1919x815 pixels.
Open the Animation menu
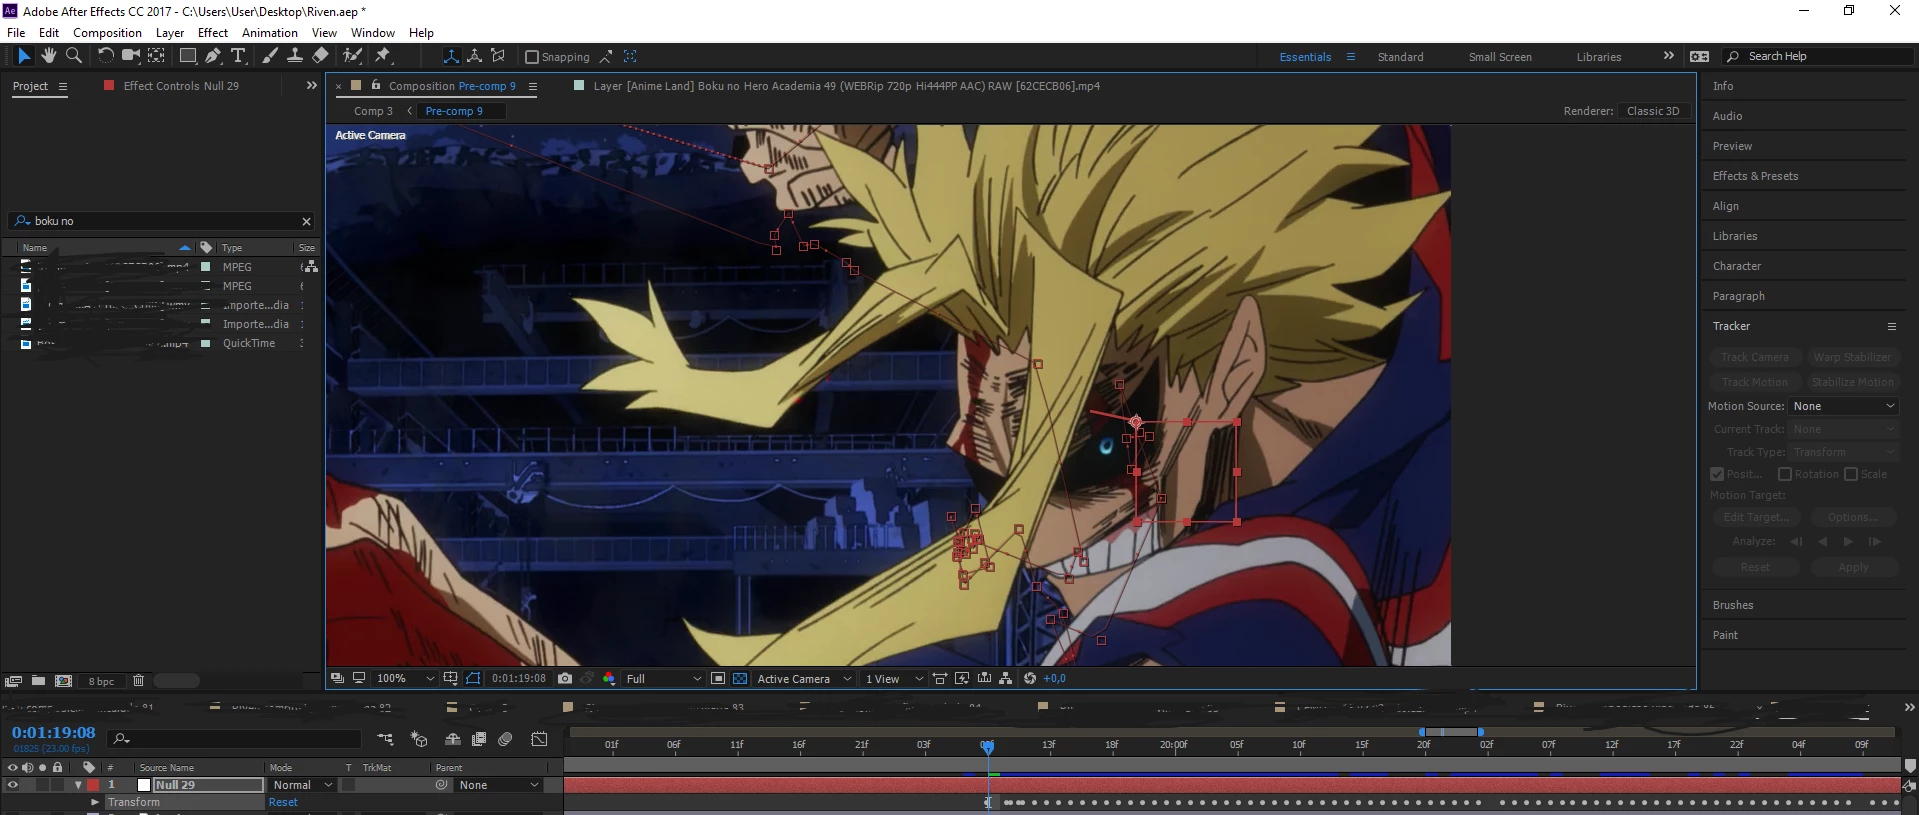[270, 32]
